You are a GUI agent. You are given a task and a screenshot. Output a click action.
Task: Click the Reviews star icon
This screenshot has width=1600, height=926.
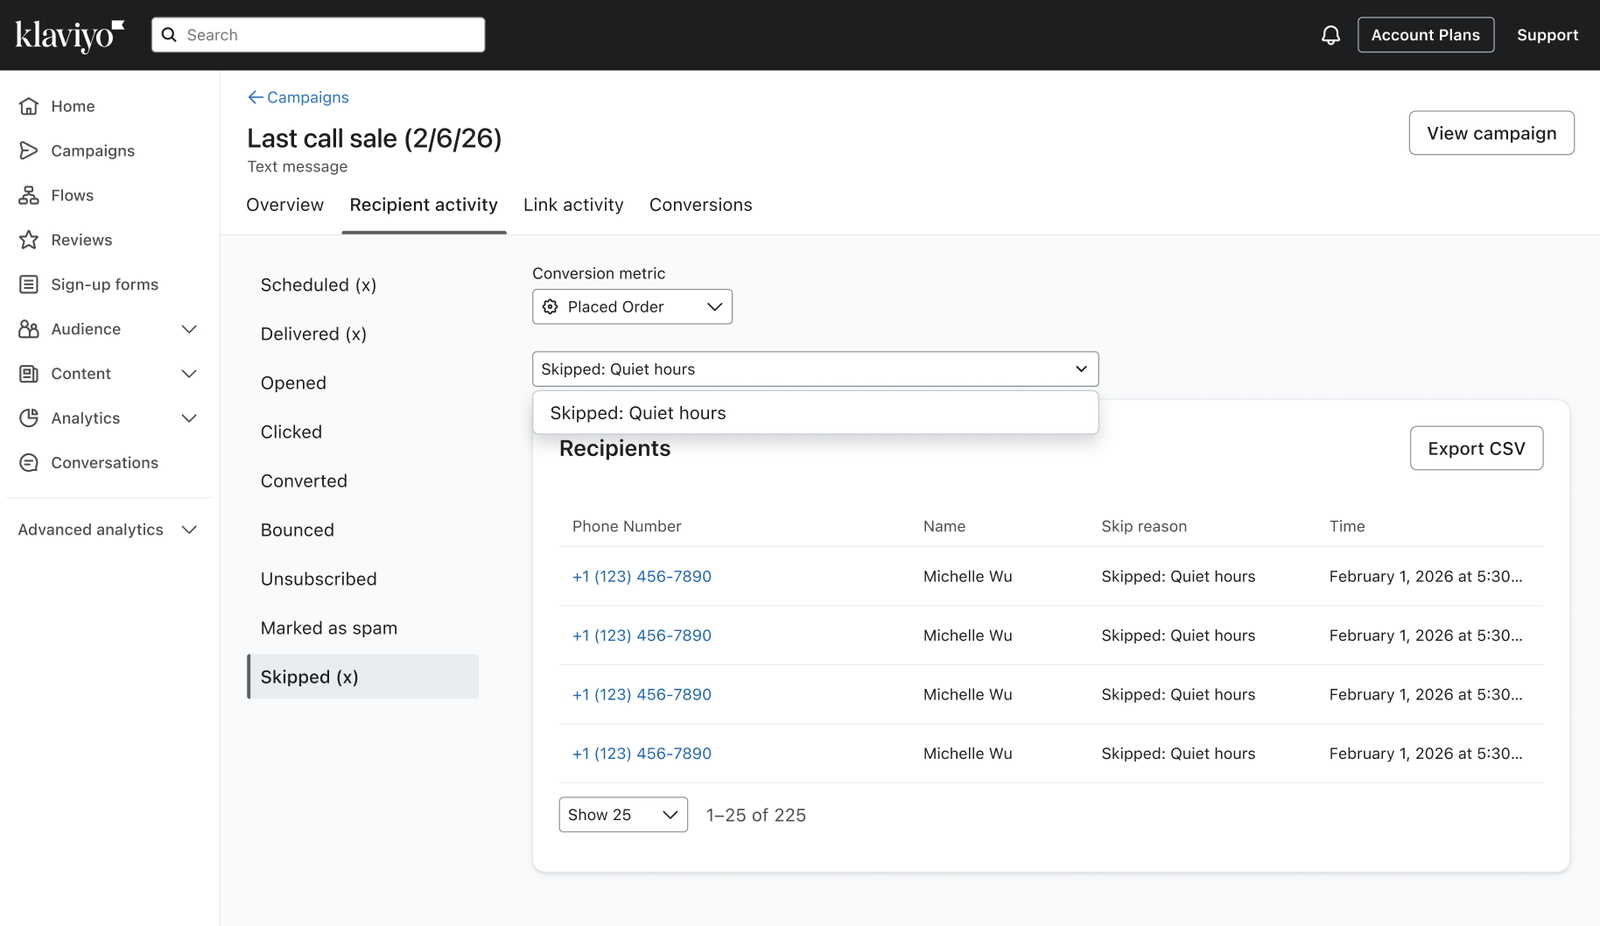click(29, 240)
